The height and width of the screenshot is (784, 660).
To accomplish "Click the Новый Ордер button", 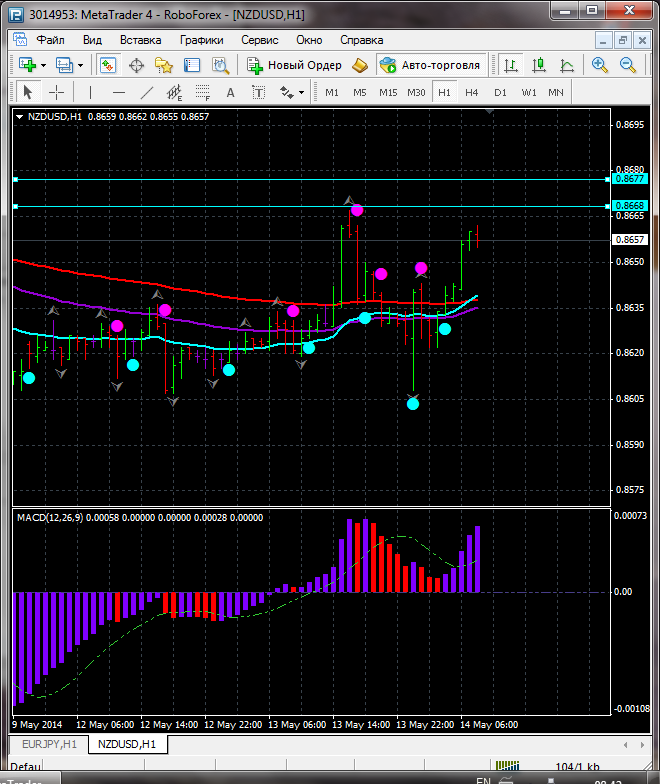I will click(x=295, y=65).
